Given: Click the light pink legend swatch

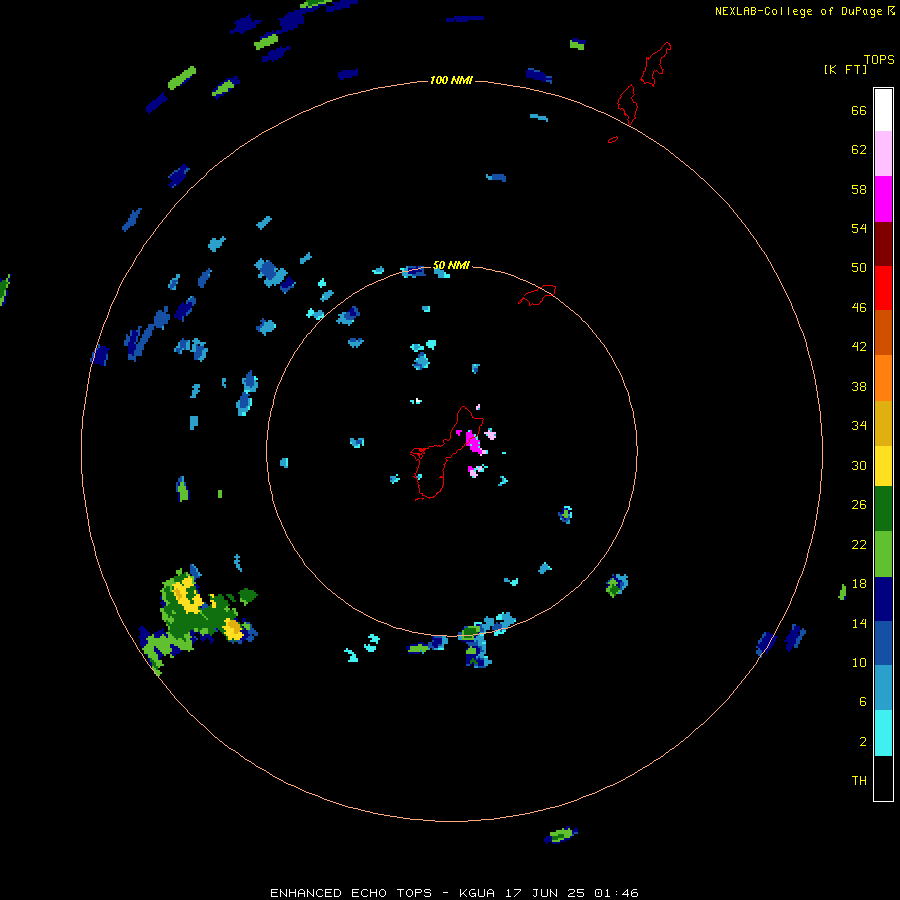Looking at the screenshot, I should [883, 154].
